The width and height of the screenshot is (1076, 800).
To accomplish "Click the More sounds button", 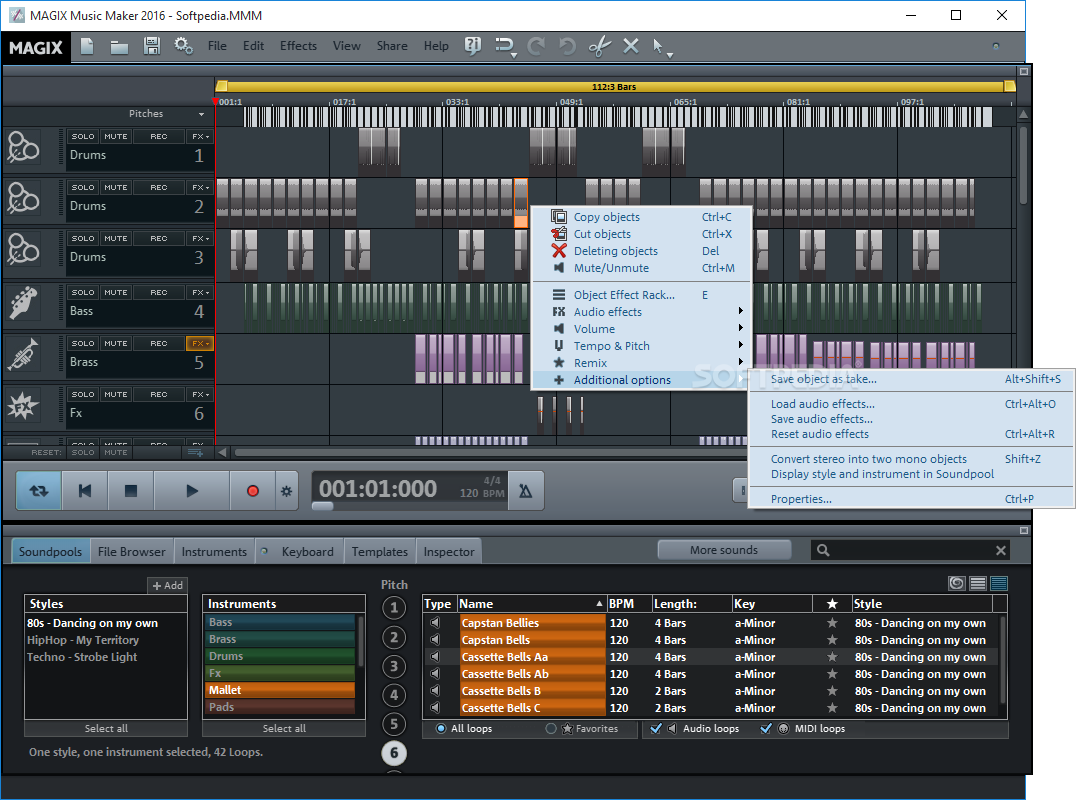I will 724,550.
